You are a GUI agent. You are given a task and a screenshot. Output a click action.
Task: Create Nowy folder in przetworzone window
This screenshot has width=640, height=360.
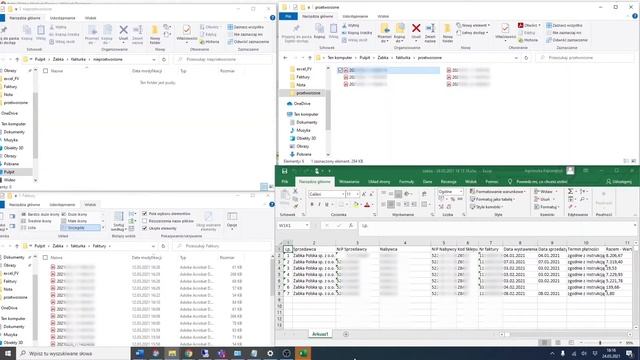[x=447, y=33]
